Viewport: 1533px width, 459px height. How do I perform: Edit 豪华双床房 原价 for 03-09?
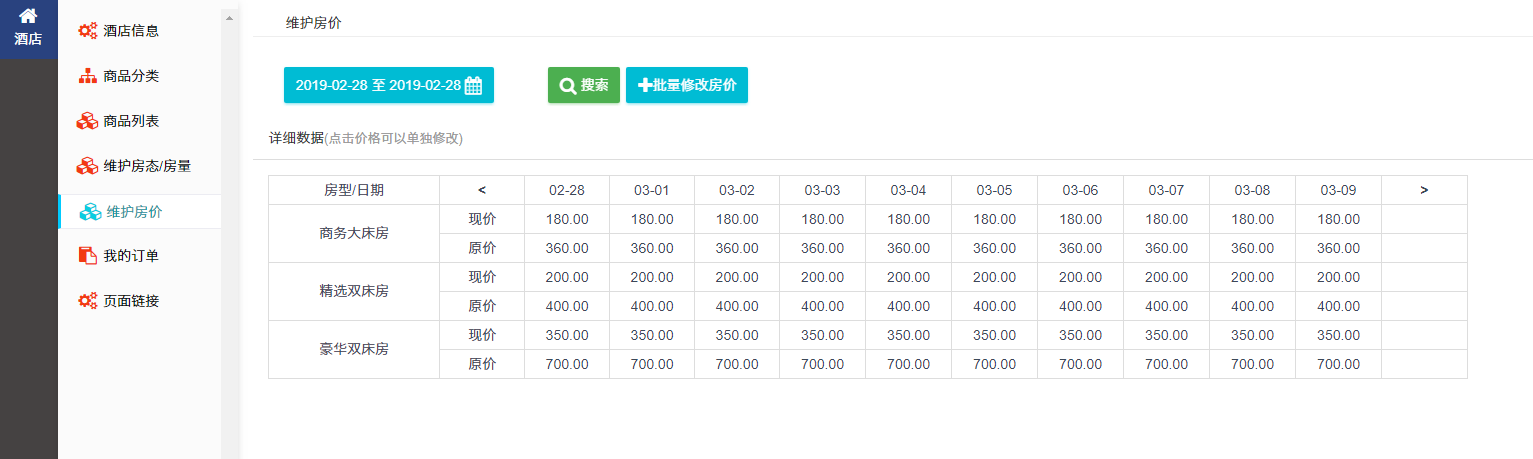[x=1338, y=364]
